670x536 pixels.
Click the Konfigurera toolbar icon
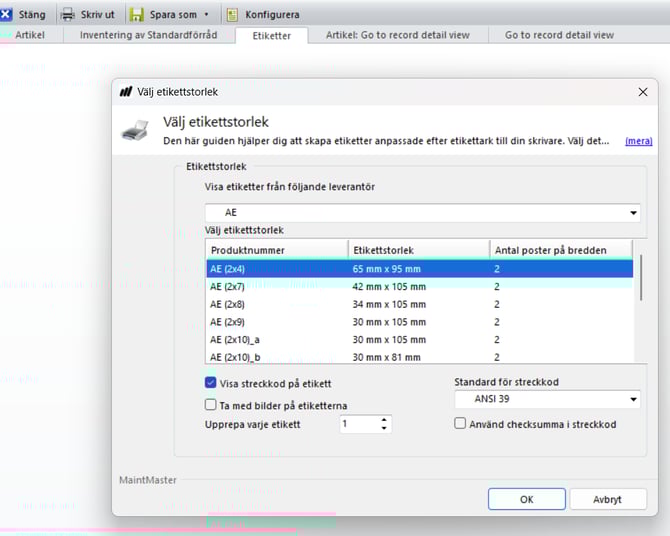[232, 15]
